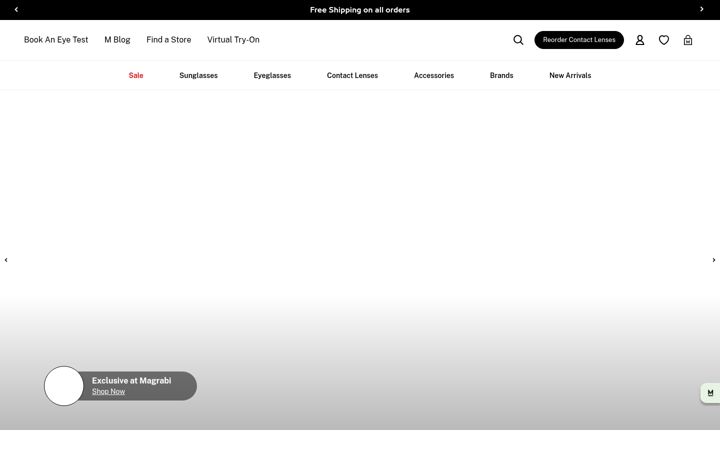Image resolution: width=720 pixels, height=450 pixels.
Task: Open the Sunglasses menu
Action: (x=198, y=75)
